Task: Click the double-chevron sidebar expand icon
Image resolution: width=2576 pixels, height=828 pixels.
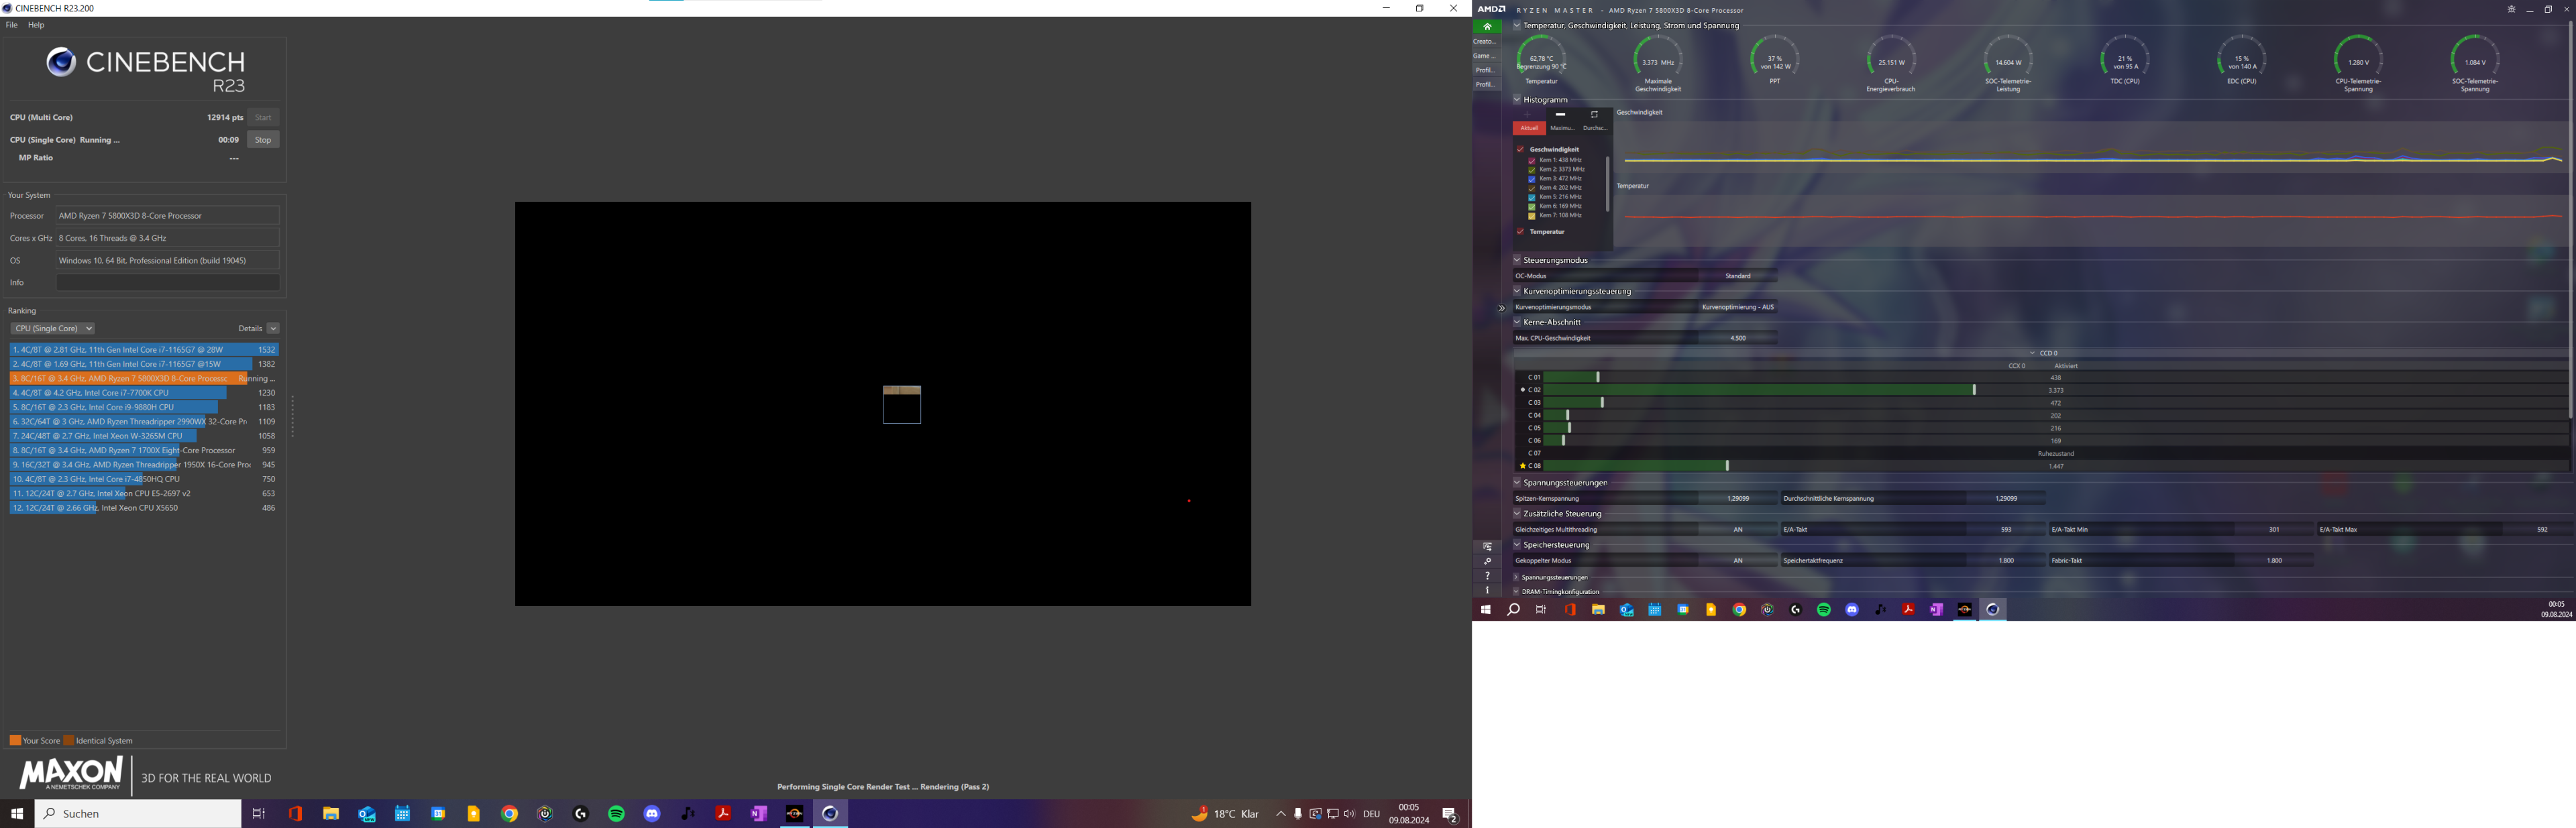Action: (1501, 308)
